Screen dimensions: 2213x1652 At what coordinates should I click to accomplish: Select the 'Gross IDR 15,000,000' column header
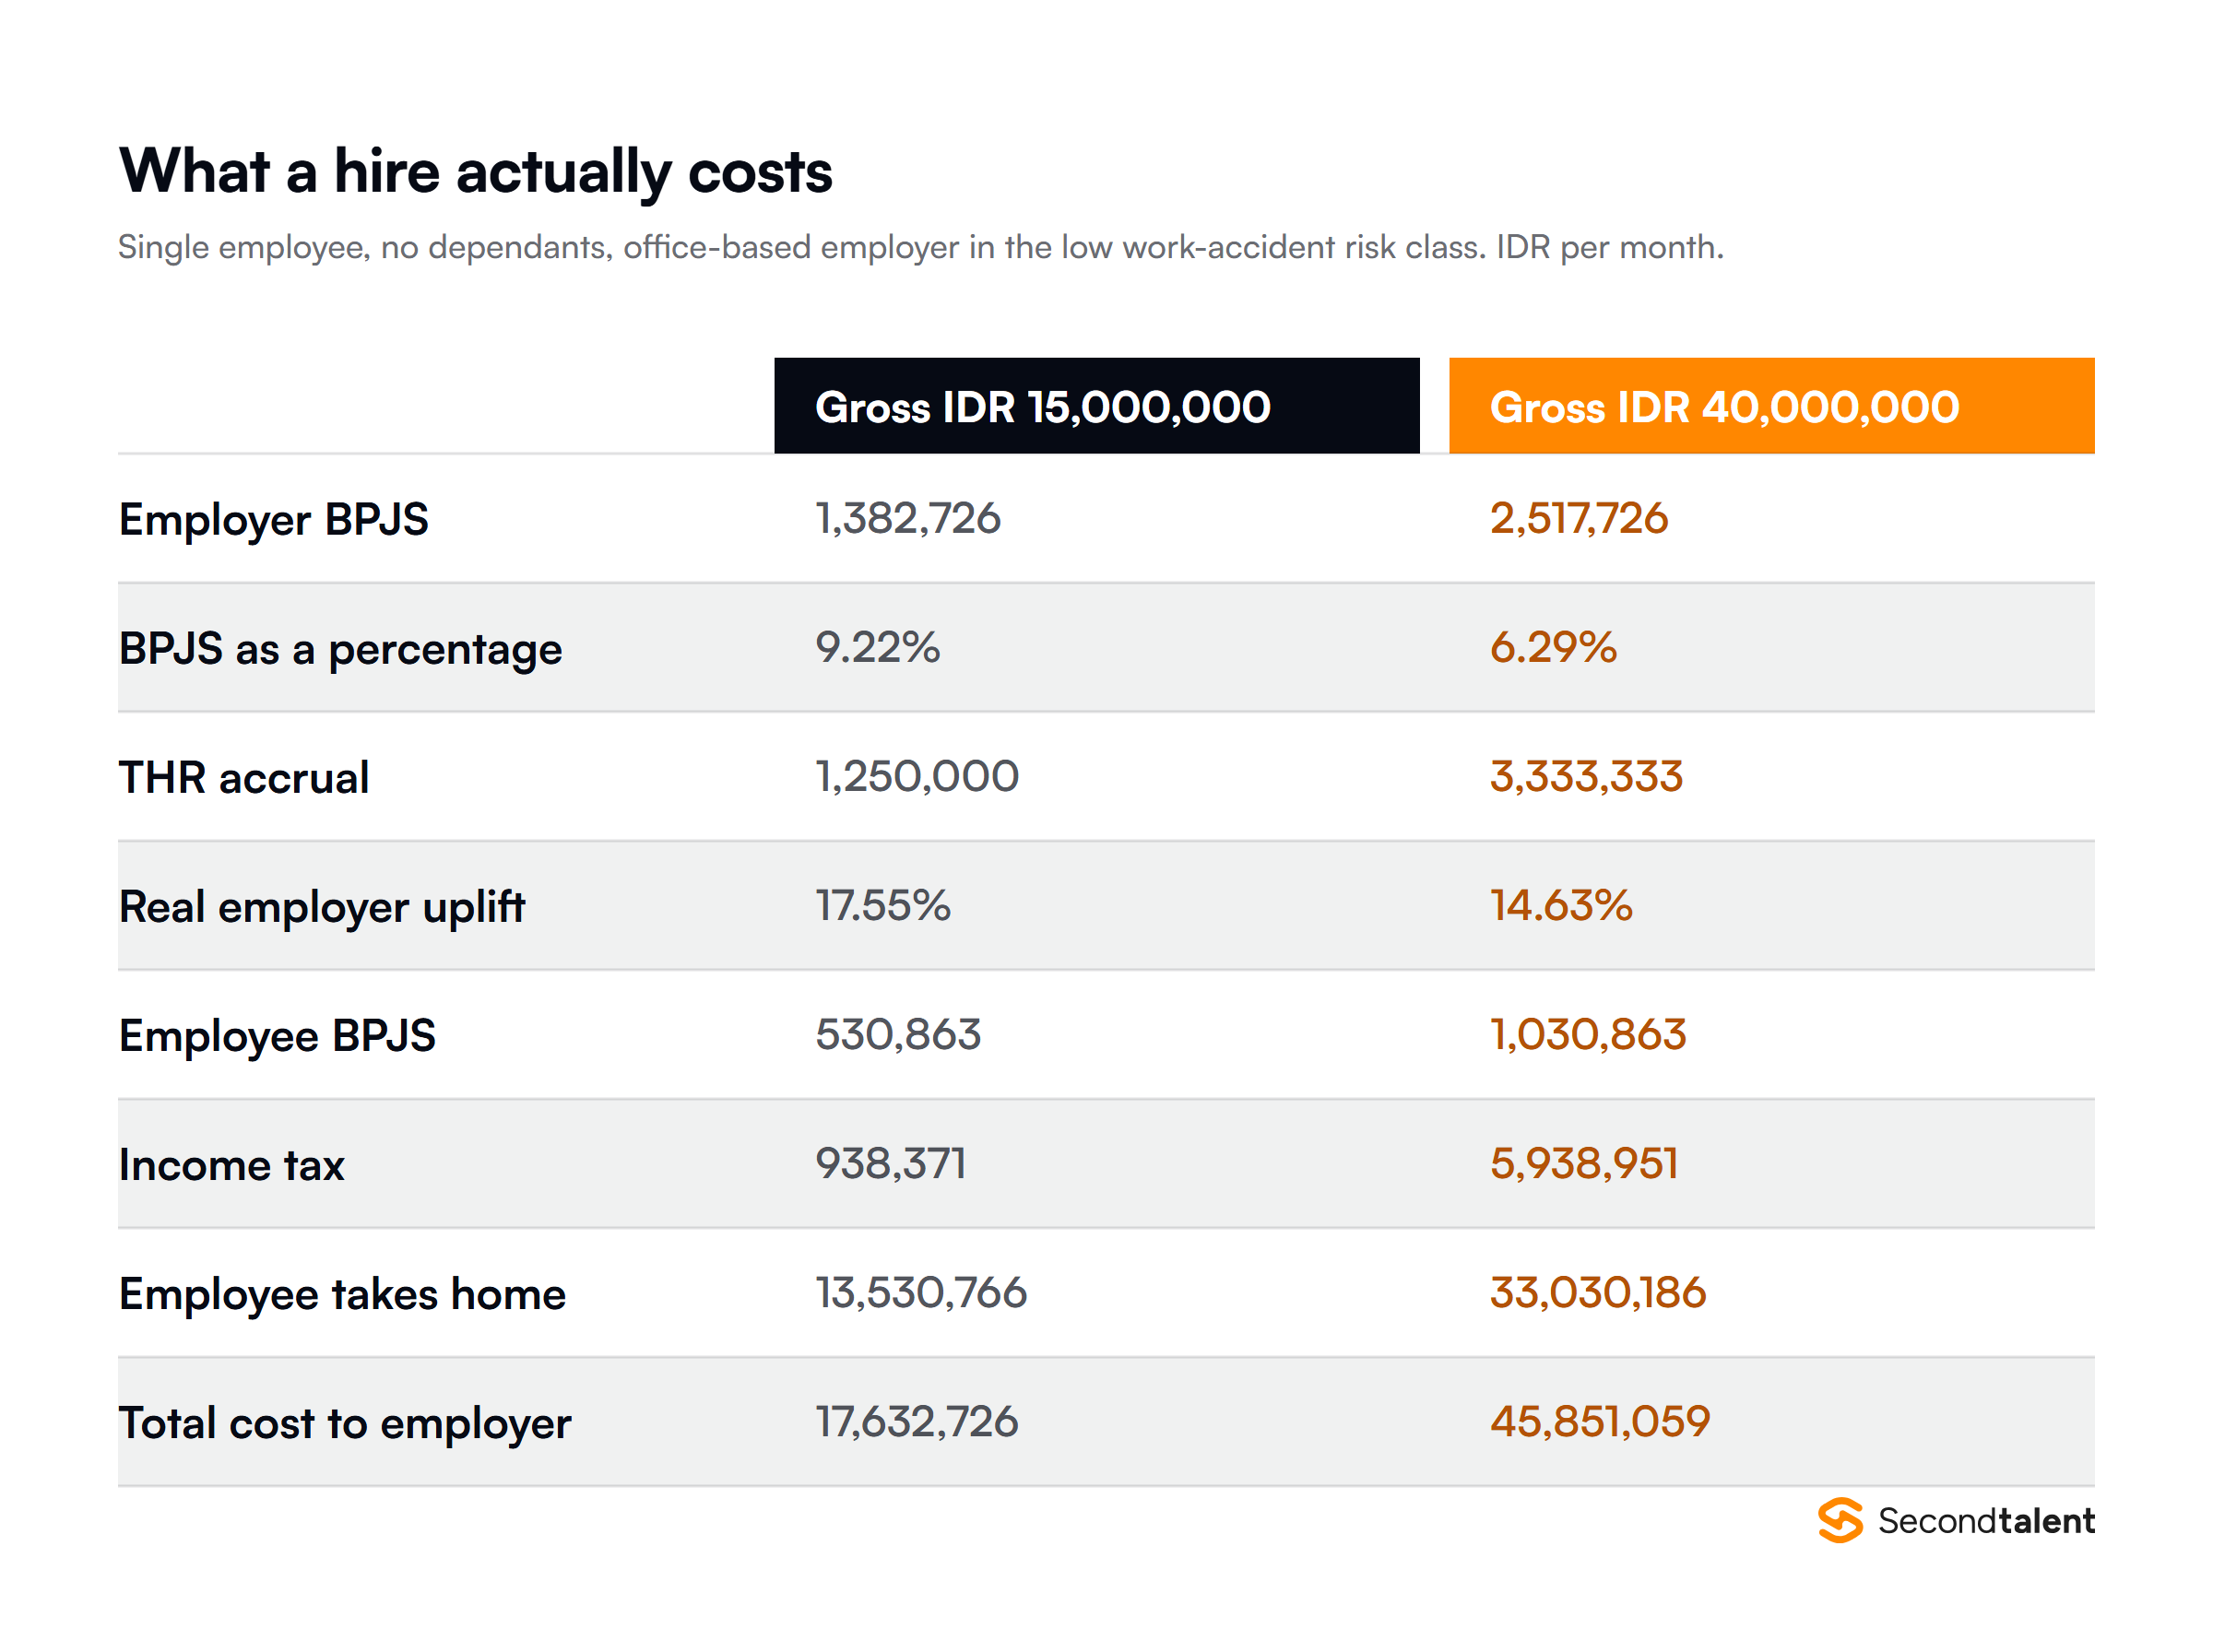[1096, 406]
